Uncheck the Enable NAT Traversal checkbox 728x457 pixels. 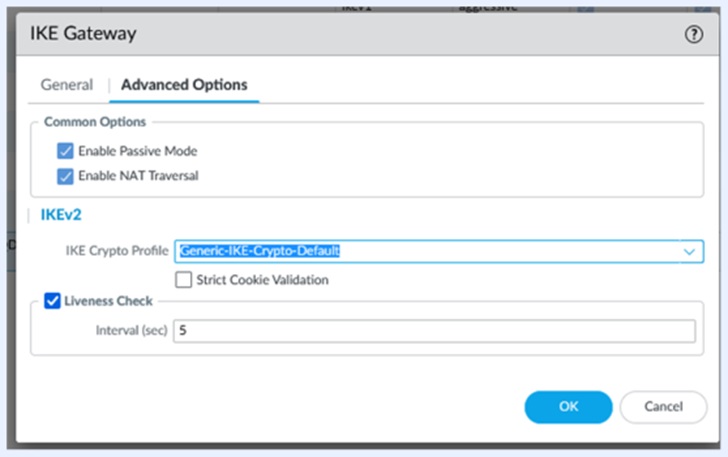point(66,176)
